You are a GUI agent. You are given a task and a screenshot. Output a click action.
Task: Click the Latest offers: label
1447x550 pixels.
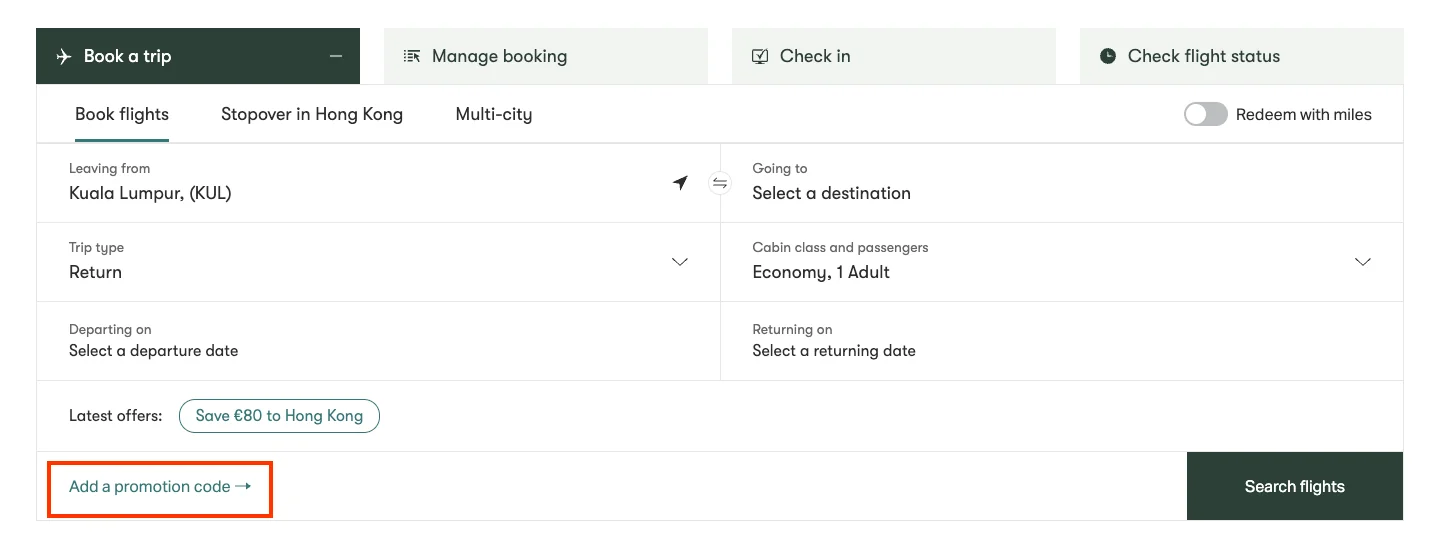(116, 416)
